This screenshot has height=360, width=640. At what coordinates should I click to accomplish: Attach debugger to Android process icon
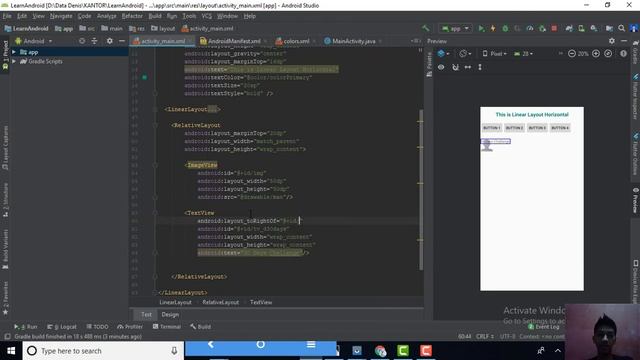[542, 28]
